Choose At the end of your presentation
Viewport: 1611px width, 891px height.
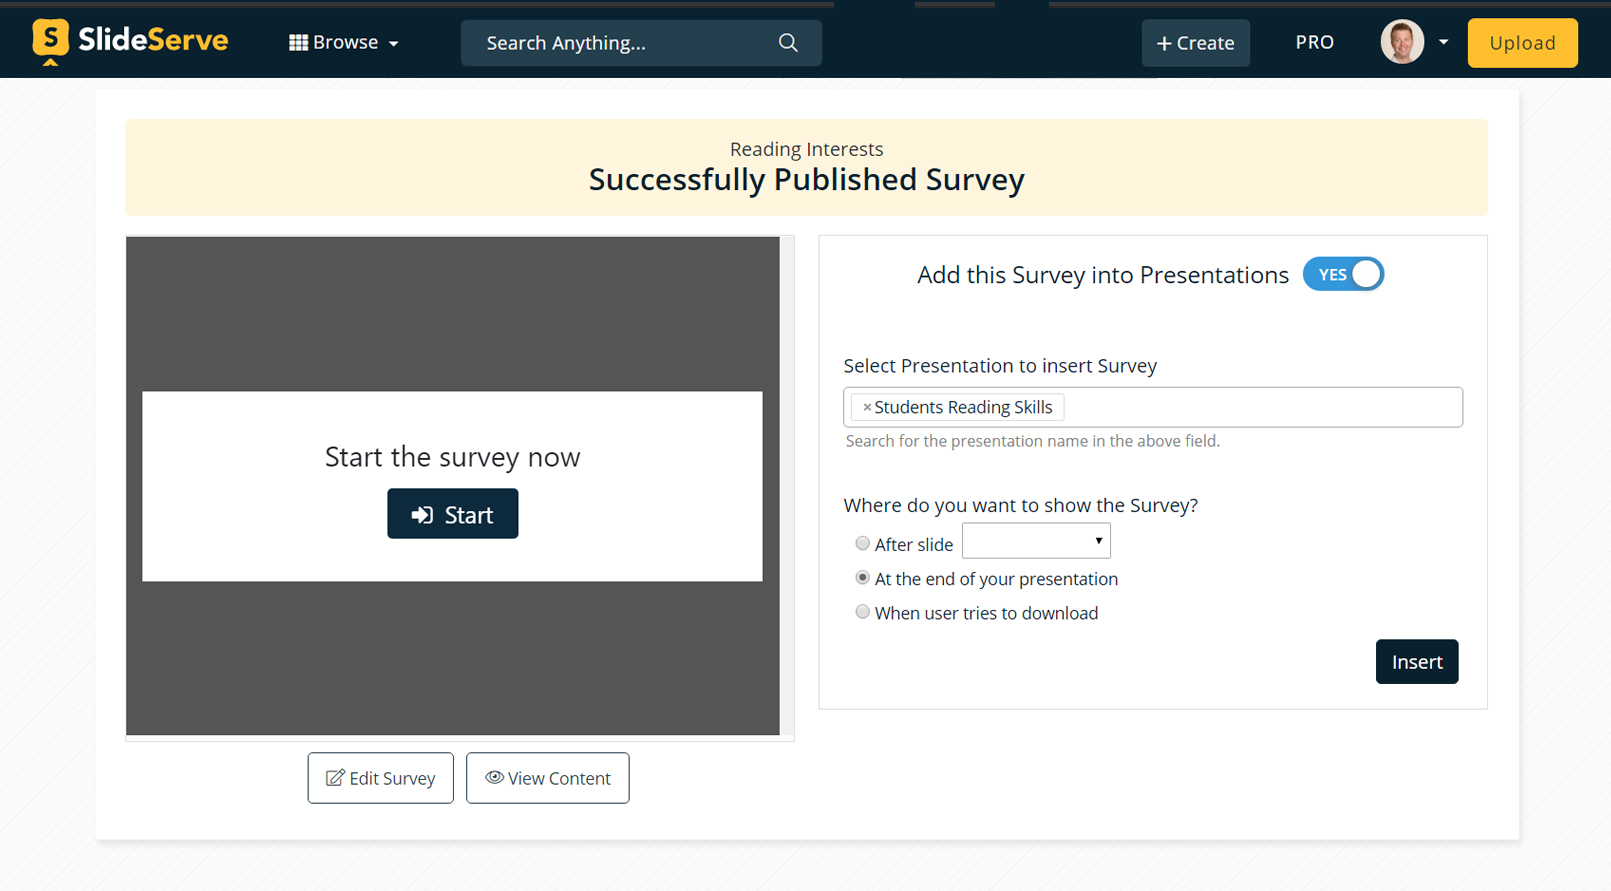click(862, 578)
